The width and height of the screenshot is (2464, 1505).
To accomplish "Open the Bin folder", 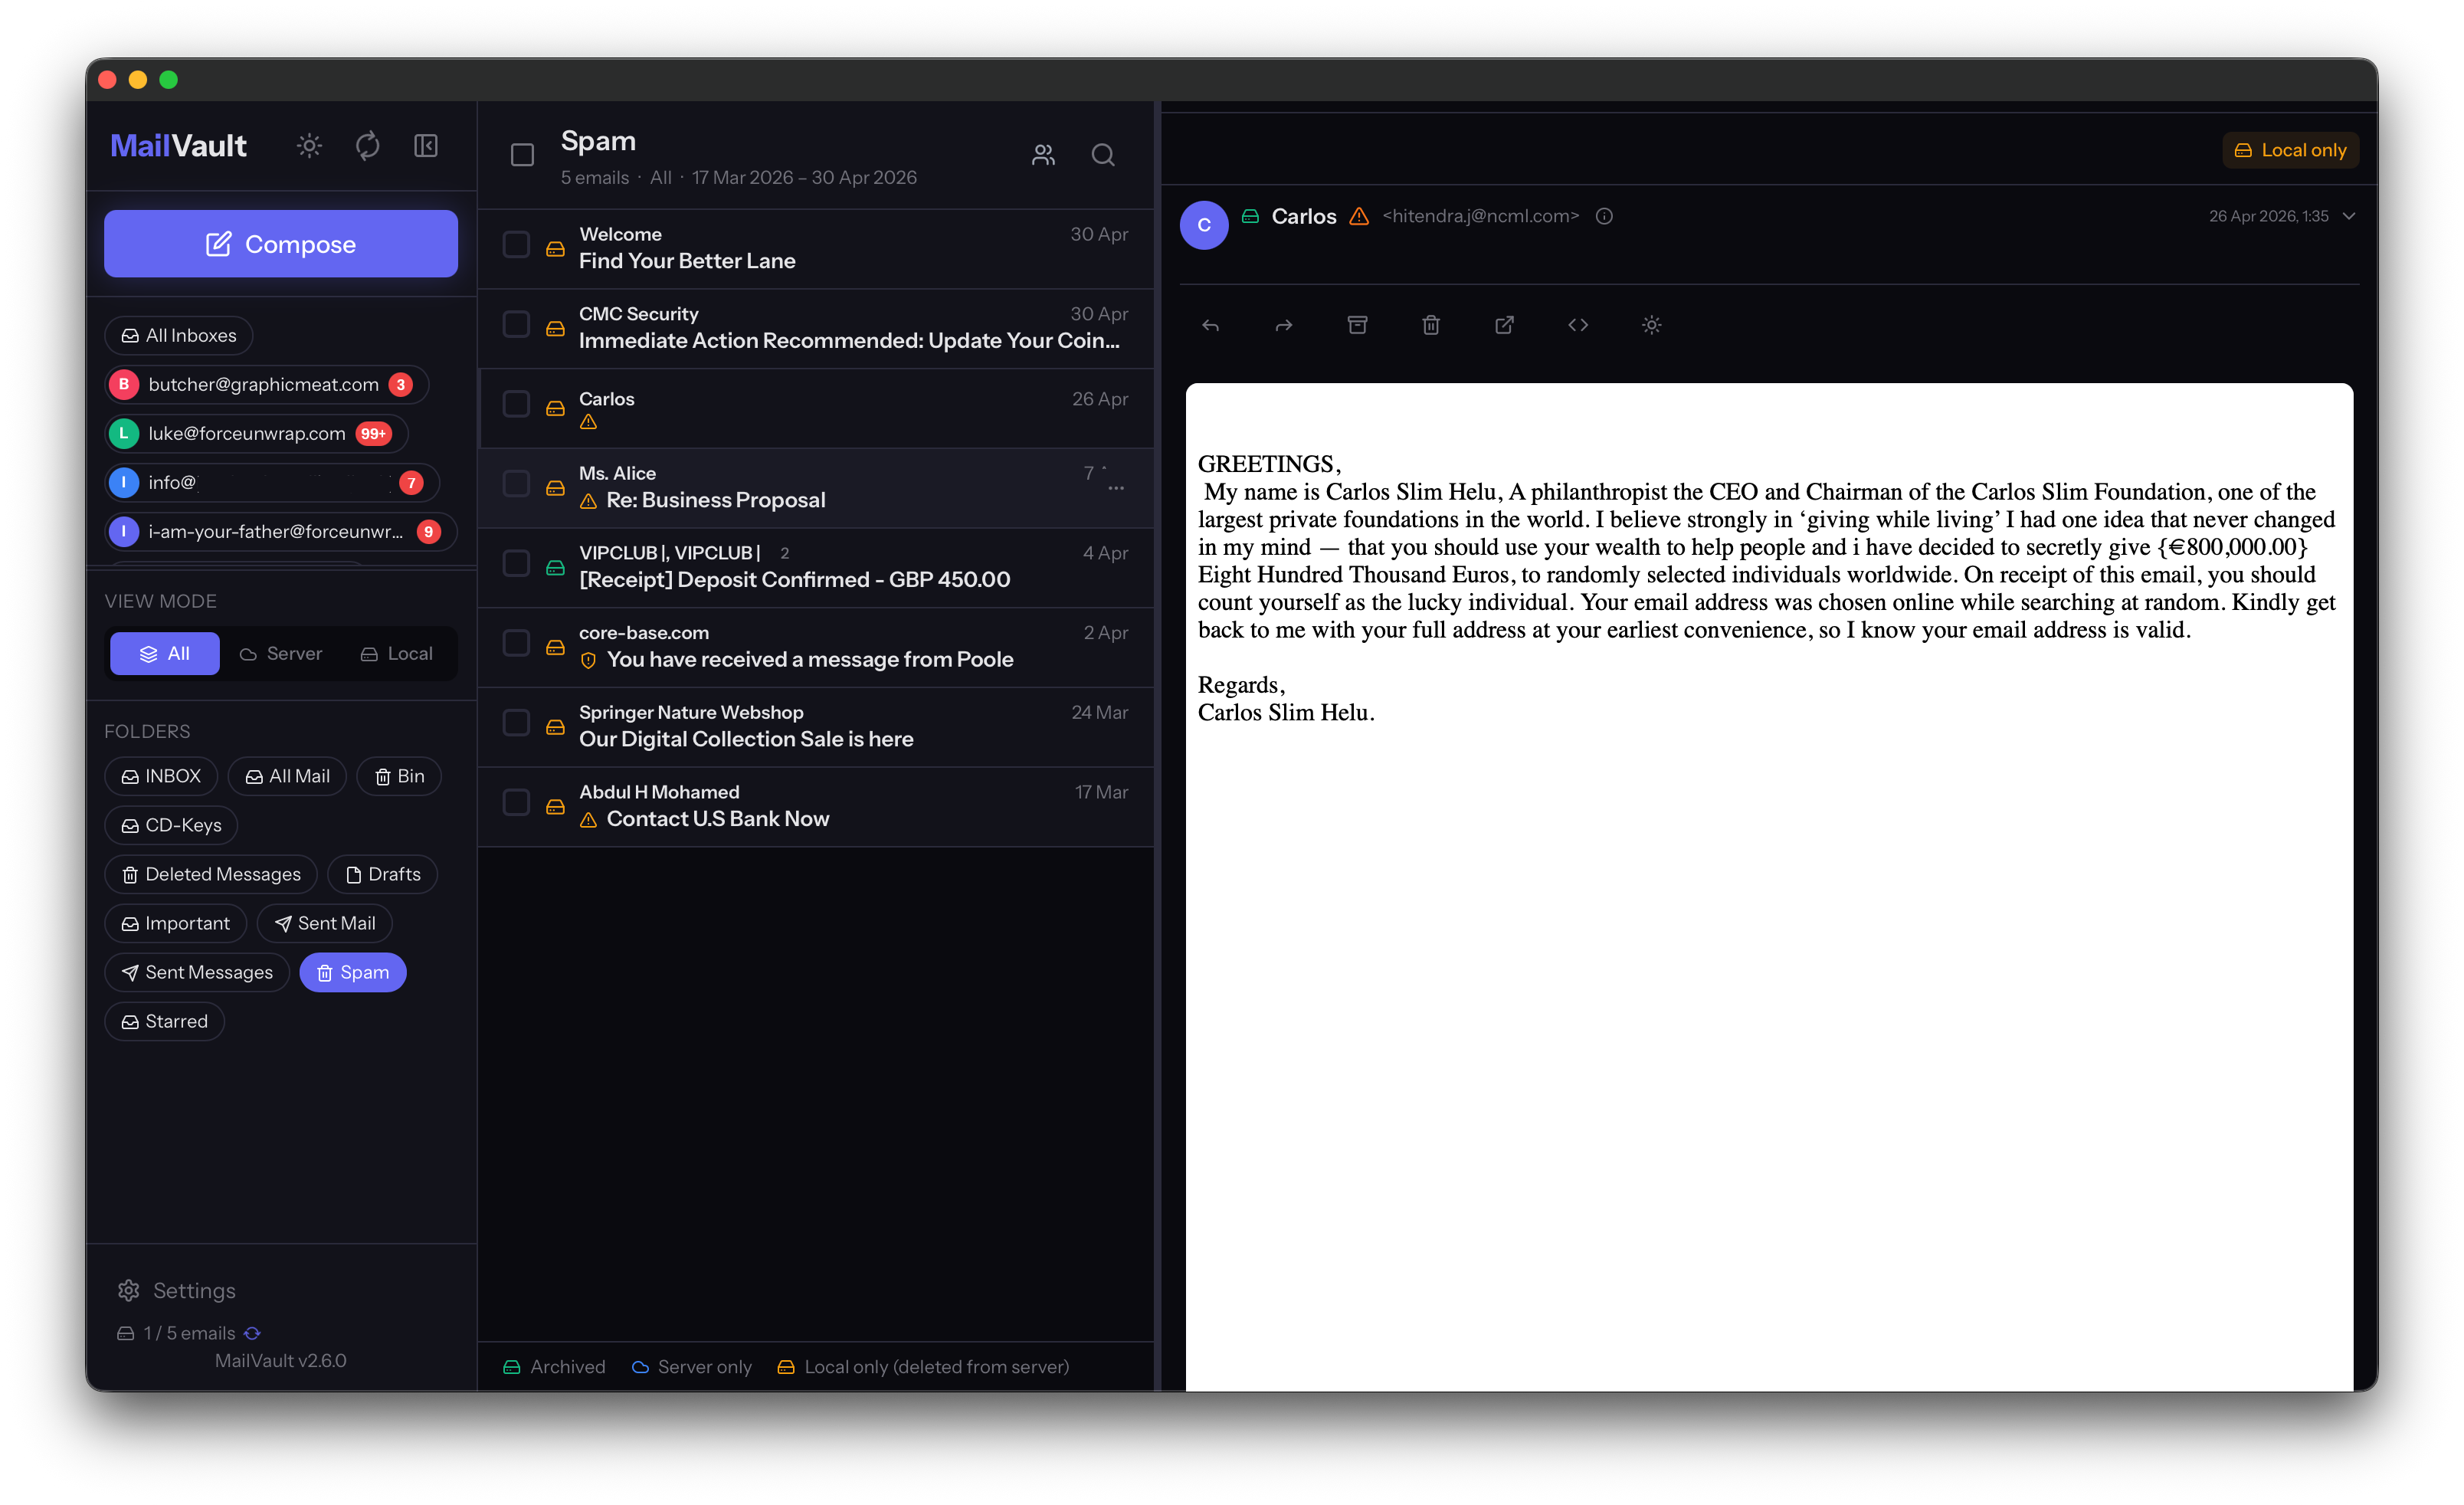I will click(x=399, y=777).
